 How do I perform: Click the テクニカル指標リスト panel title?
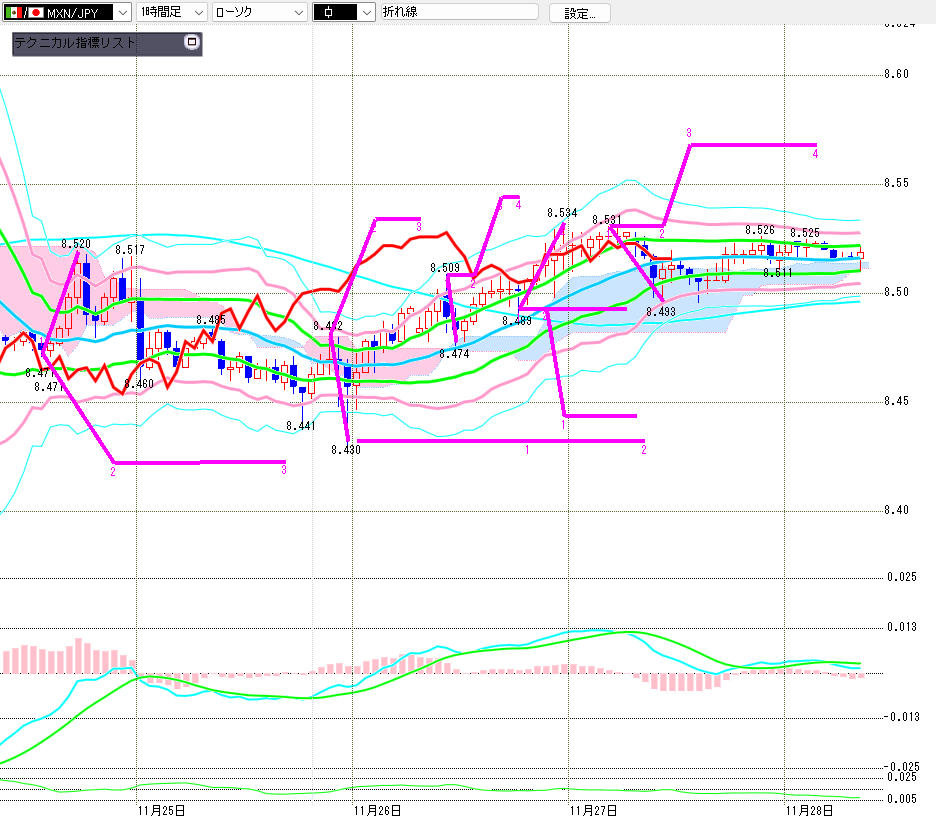click(75, 44)
